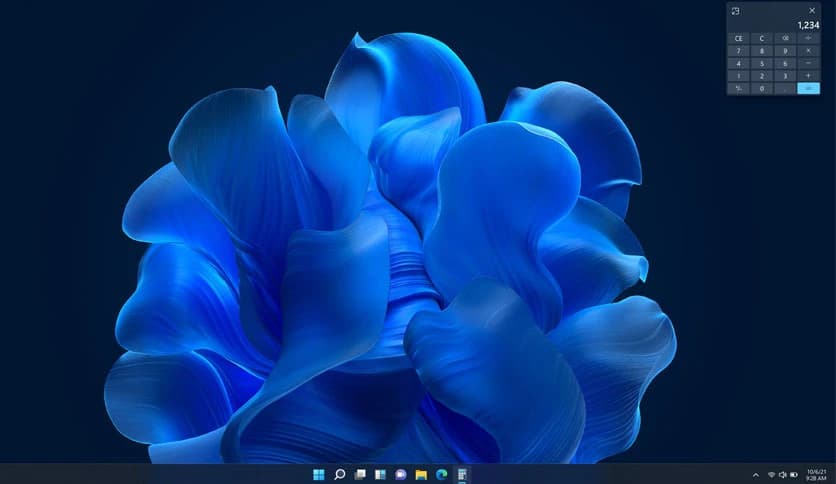Open the date and time flyout

[x=816, y=475]
